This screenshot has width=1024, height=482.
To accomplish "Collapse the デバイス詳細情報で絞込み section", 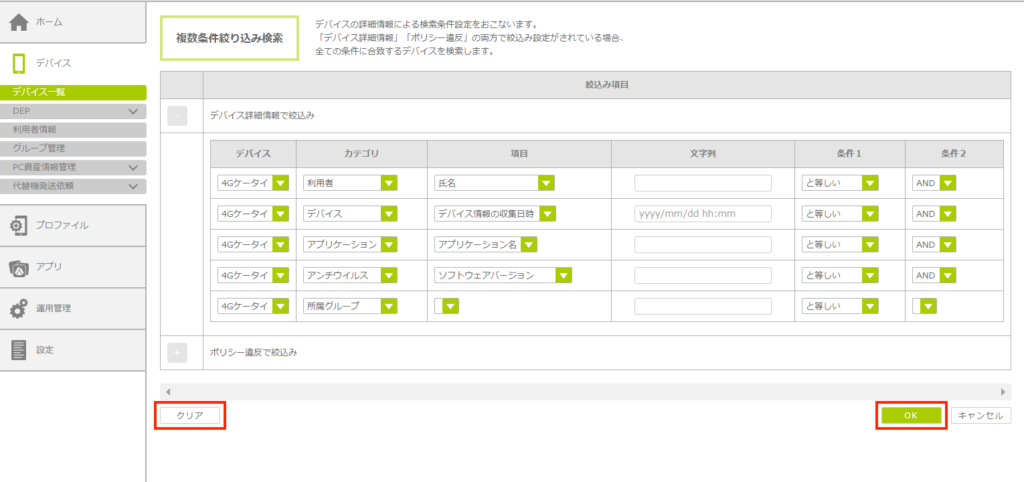I will (x=178, y=116).
